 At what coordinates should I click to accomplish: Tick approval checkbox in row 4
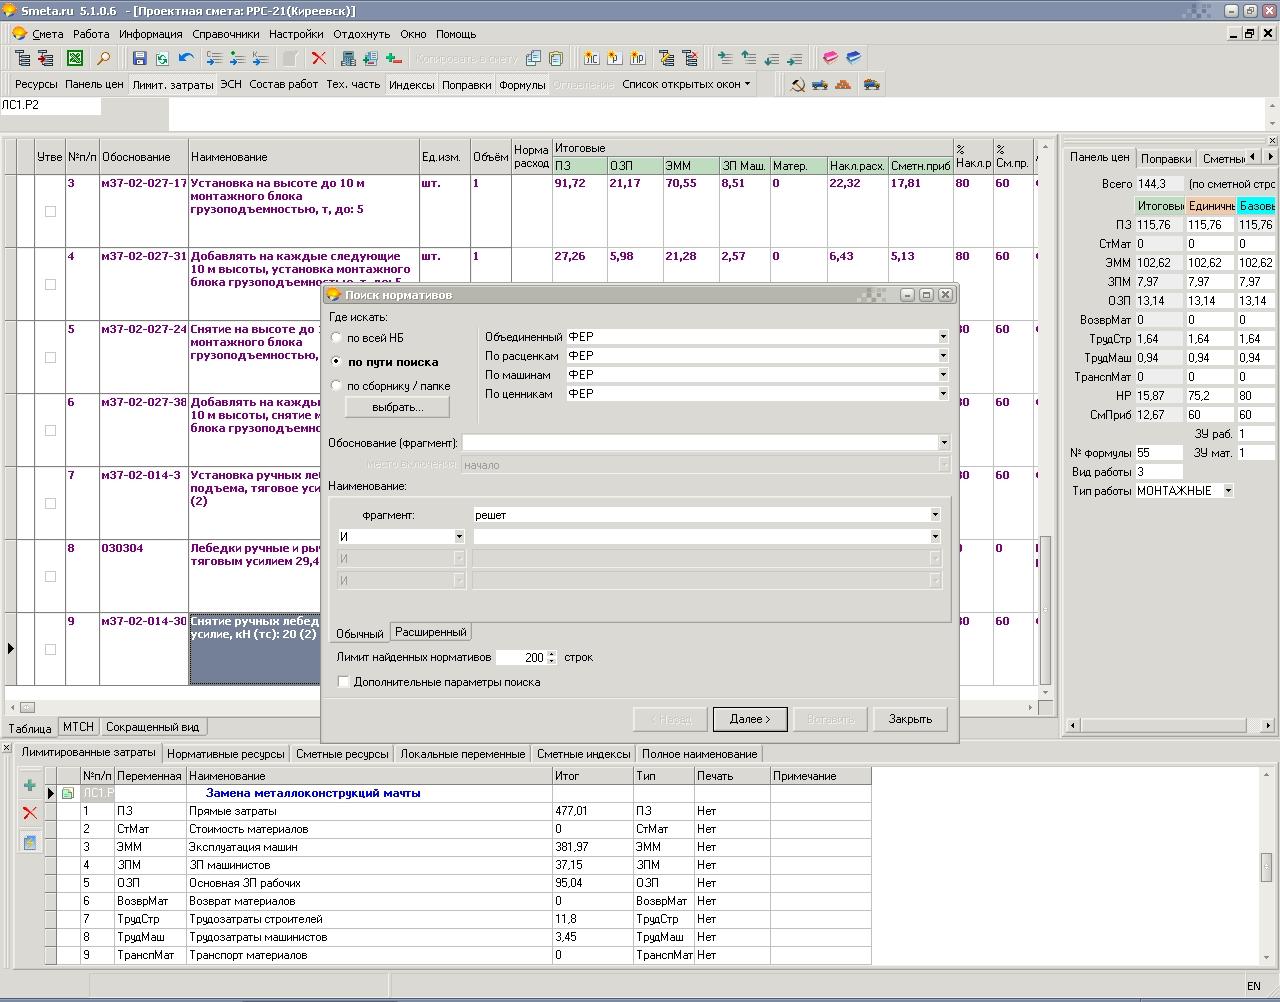(x=50, y=284)
